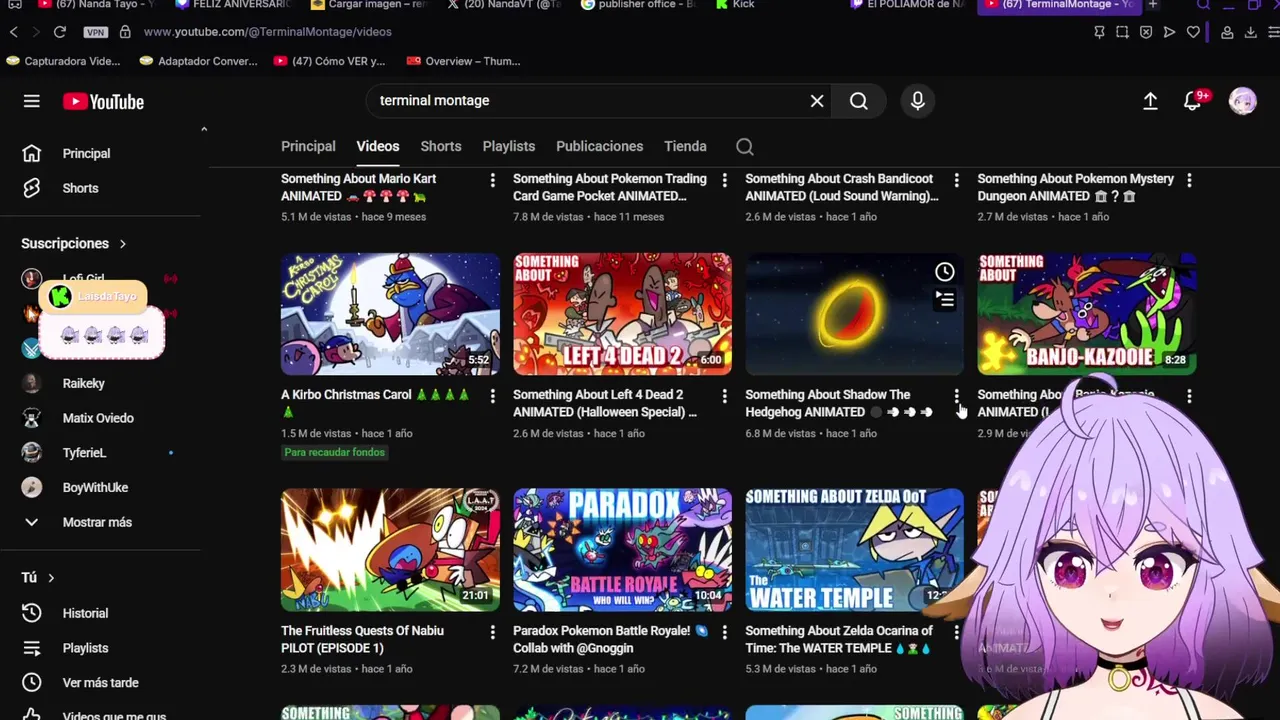This screenshot has width=1280, height=720.
Task: Open the Tienda tab
Action: tap(685, 146)
